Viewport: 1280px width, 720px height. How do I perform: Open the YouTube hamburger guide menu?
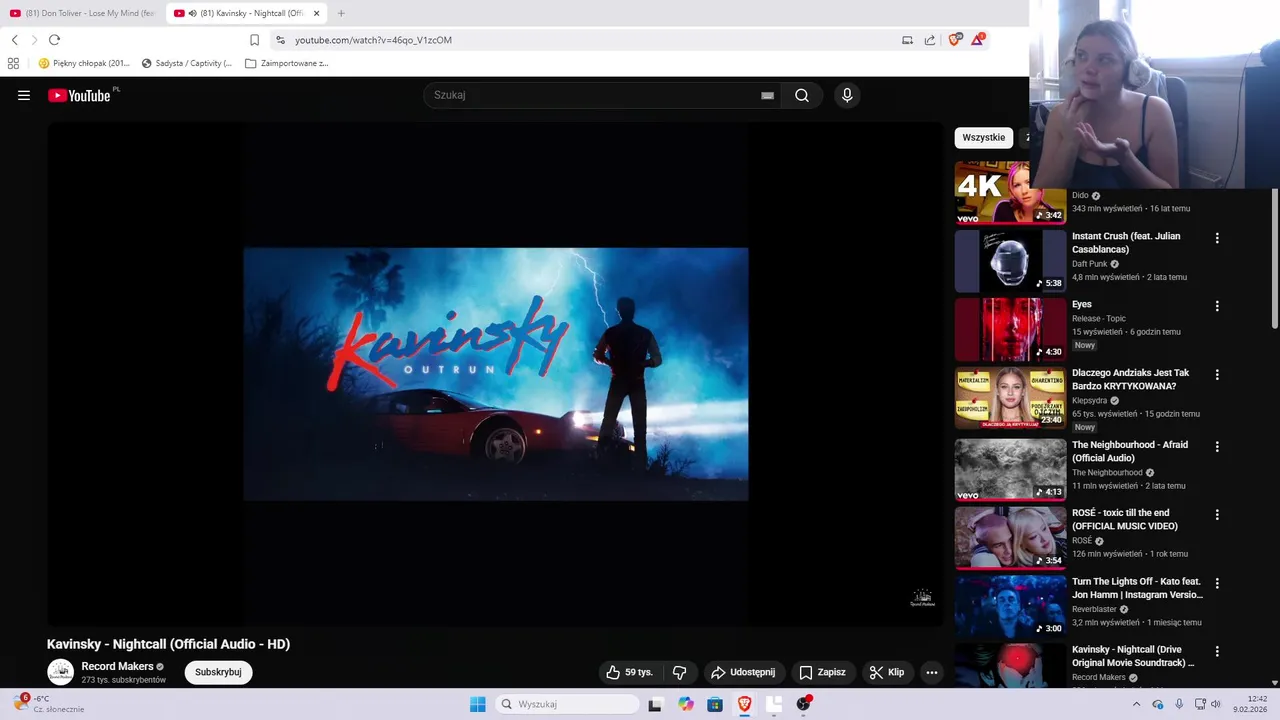pos(24,96)
